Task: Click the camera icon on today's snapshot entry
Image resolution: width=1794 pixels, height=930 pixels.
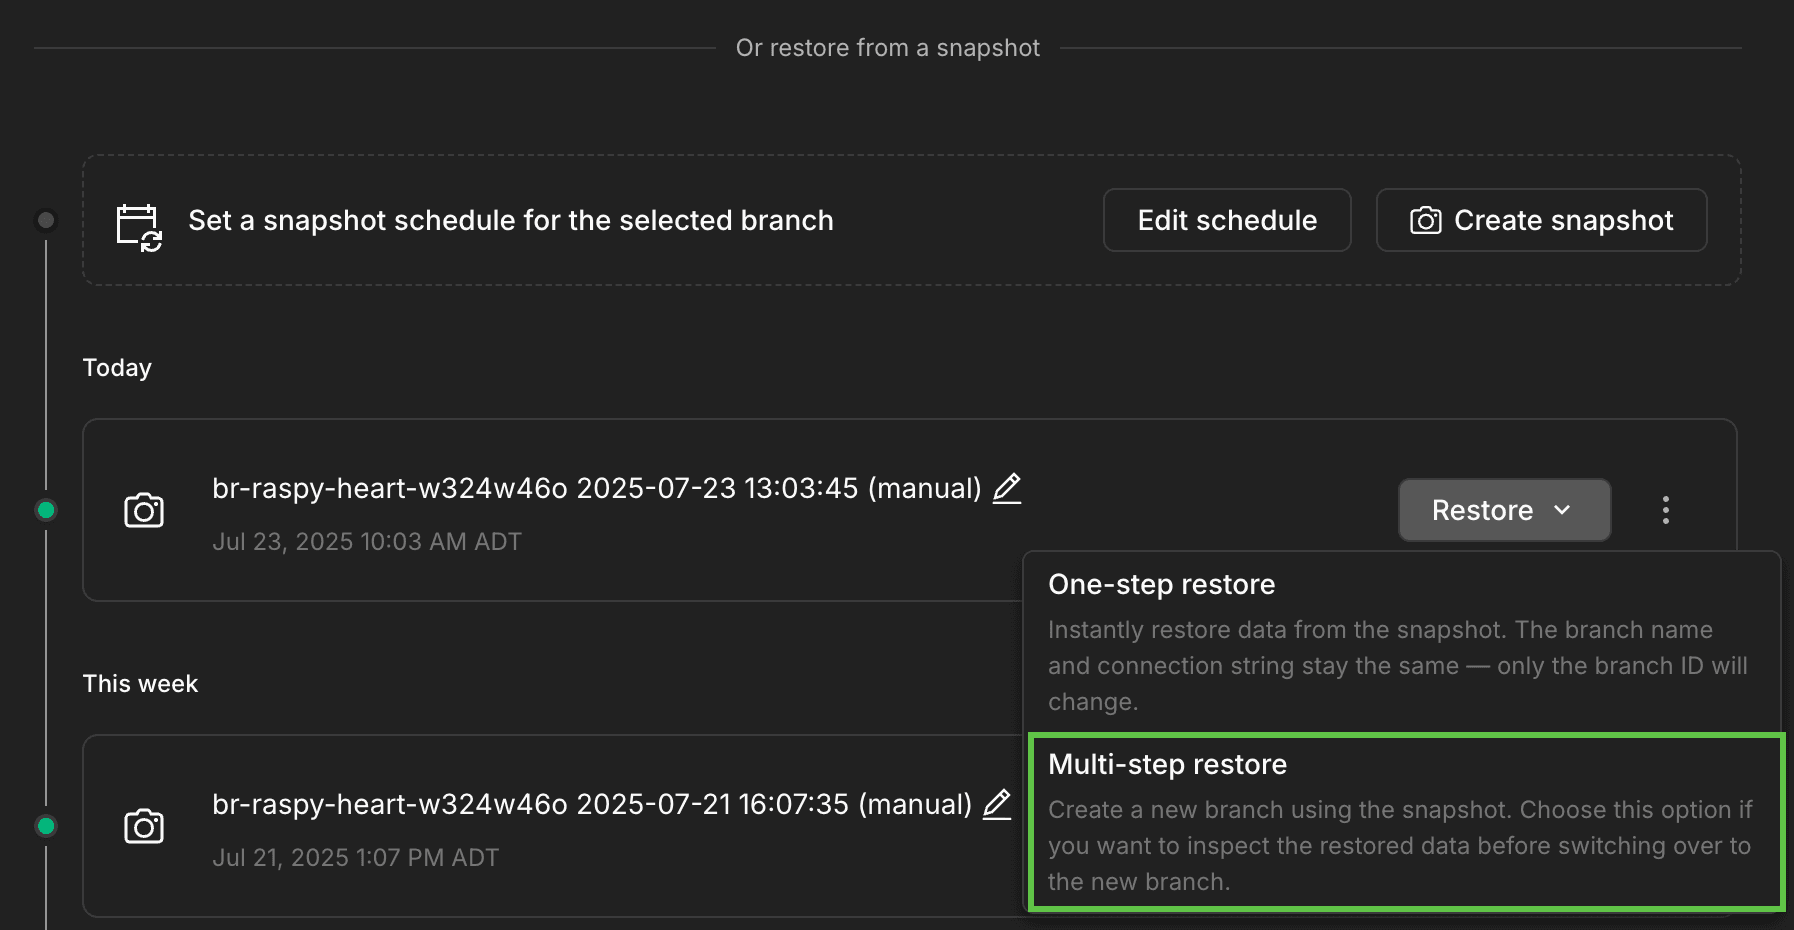Action: coord(144,510)
